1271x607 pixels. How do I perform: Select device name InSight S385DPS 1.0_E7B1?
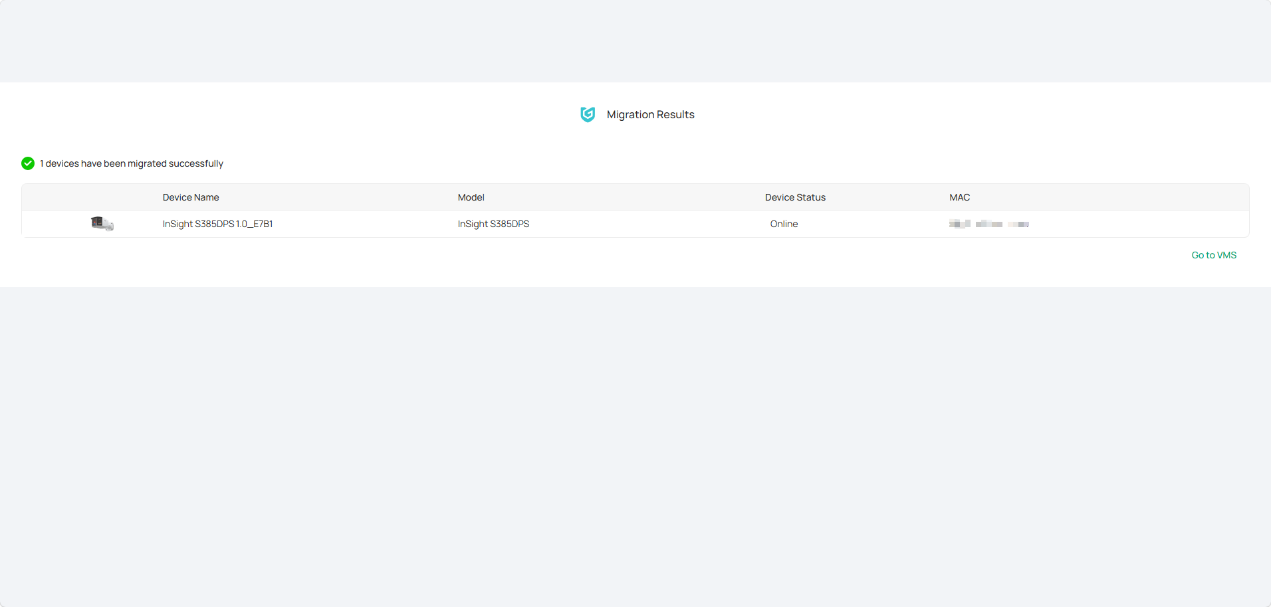[218, 224]
